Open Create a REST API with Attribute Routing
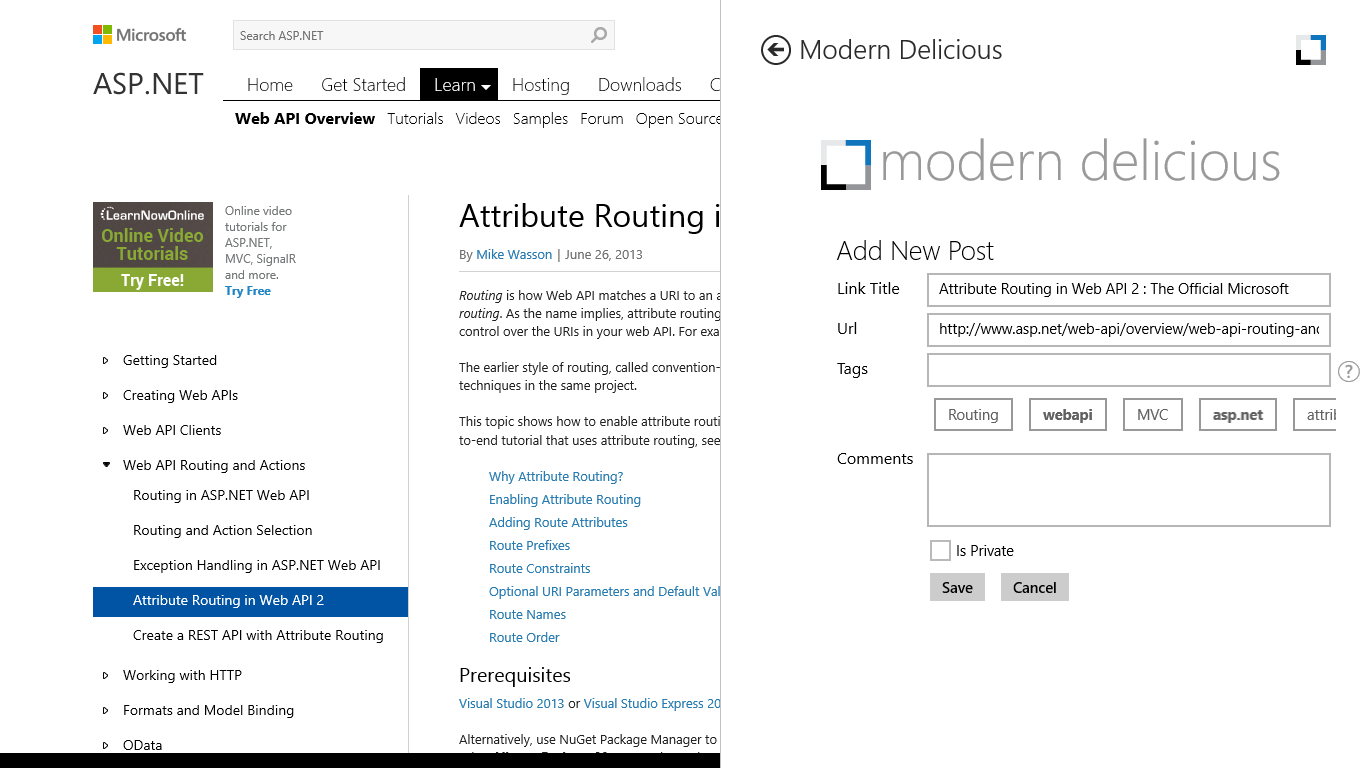Image resolution: width=1366 pixels, height=768 pixels. (258, 635)
